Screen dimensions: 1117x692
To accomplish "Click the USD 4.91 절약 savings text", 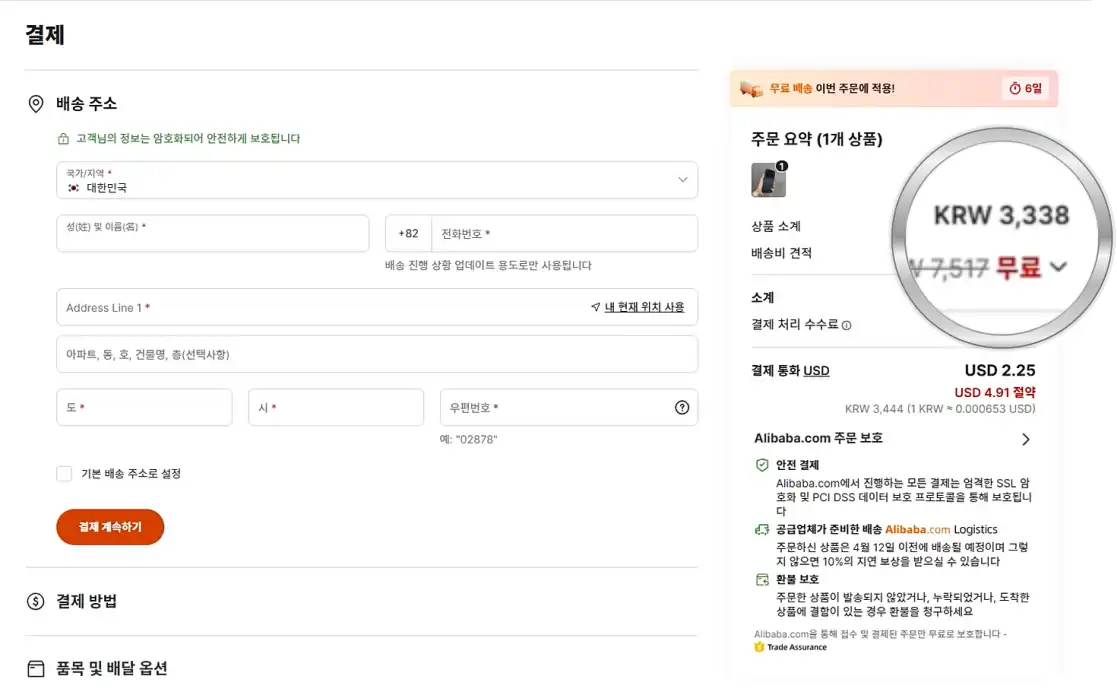I will (994, 393).
